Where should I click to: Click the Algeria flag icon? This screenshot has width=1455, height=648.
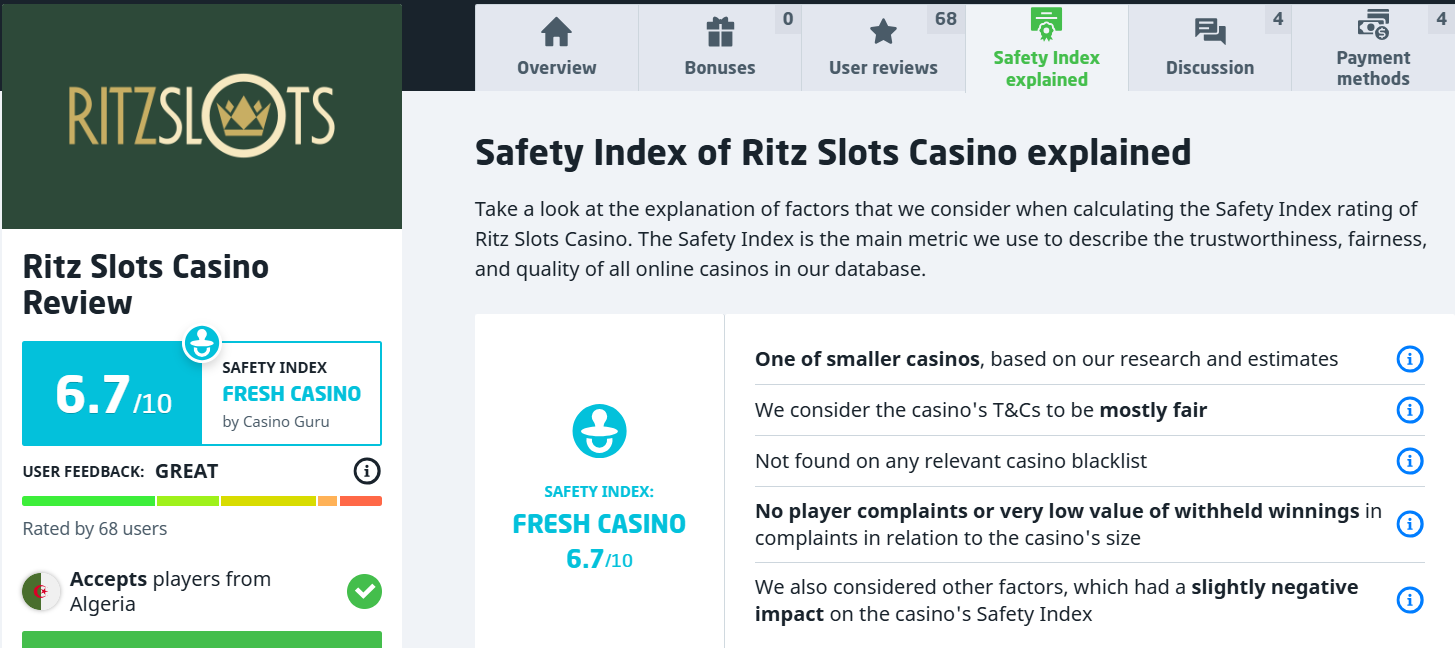[x=41, y=592]
